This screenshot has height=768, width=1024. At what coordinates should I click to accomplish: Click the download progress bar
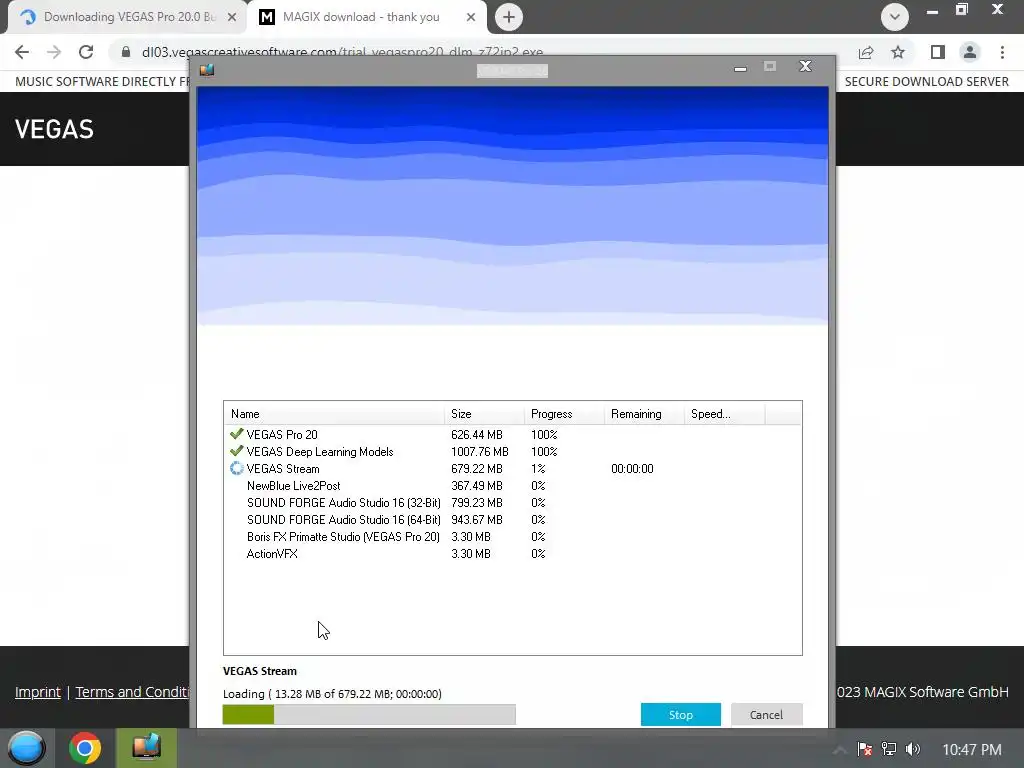[369, 714]
